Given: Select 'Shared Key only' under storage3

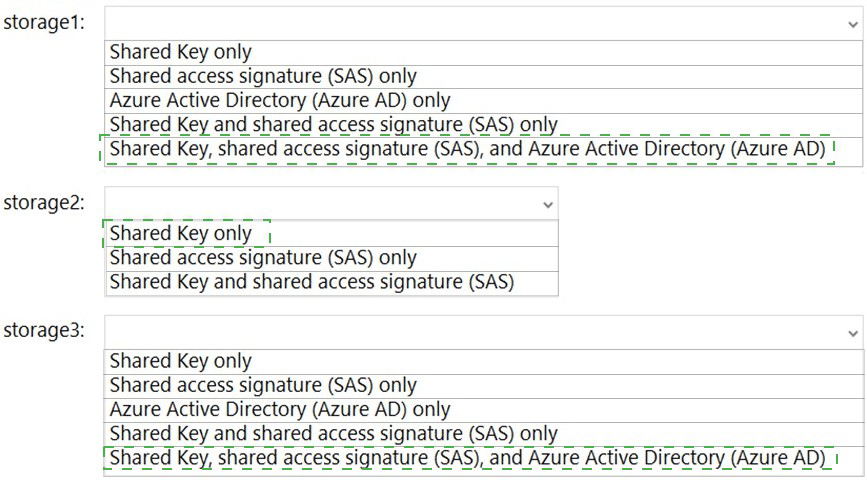Looking at the screenshot, I should tap(483, 361).
